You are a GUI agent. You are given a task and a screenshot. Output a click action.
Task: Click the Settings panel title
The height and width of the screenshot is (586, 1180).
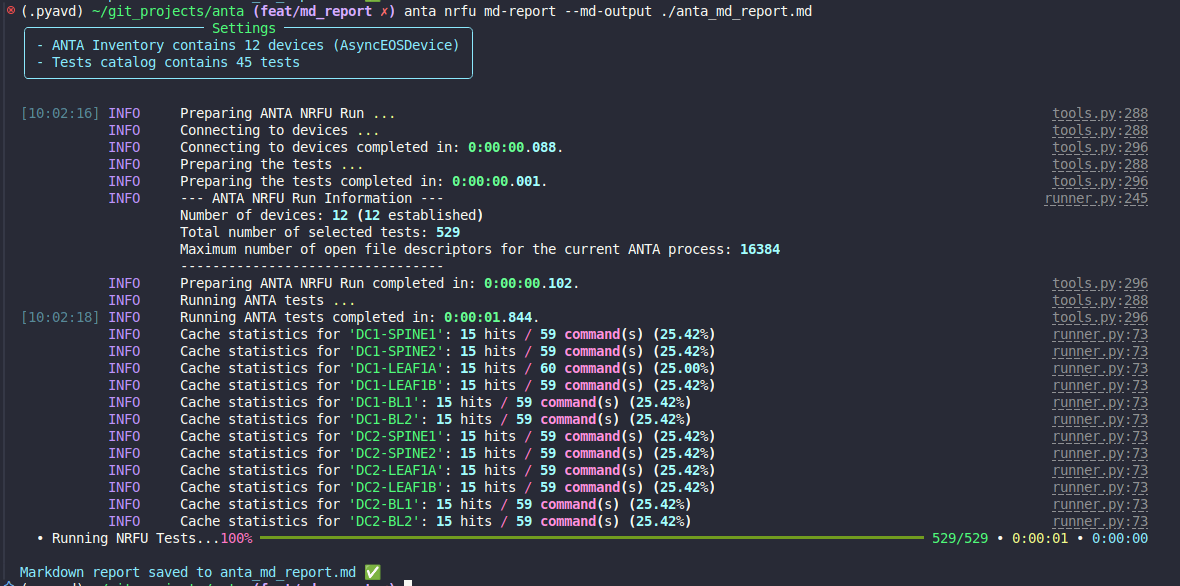click(244, 28)
